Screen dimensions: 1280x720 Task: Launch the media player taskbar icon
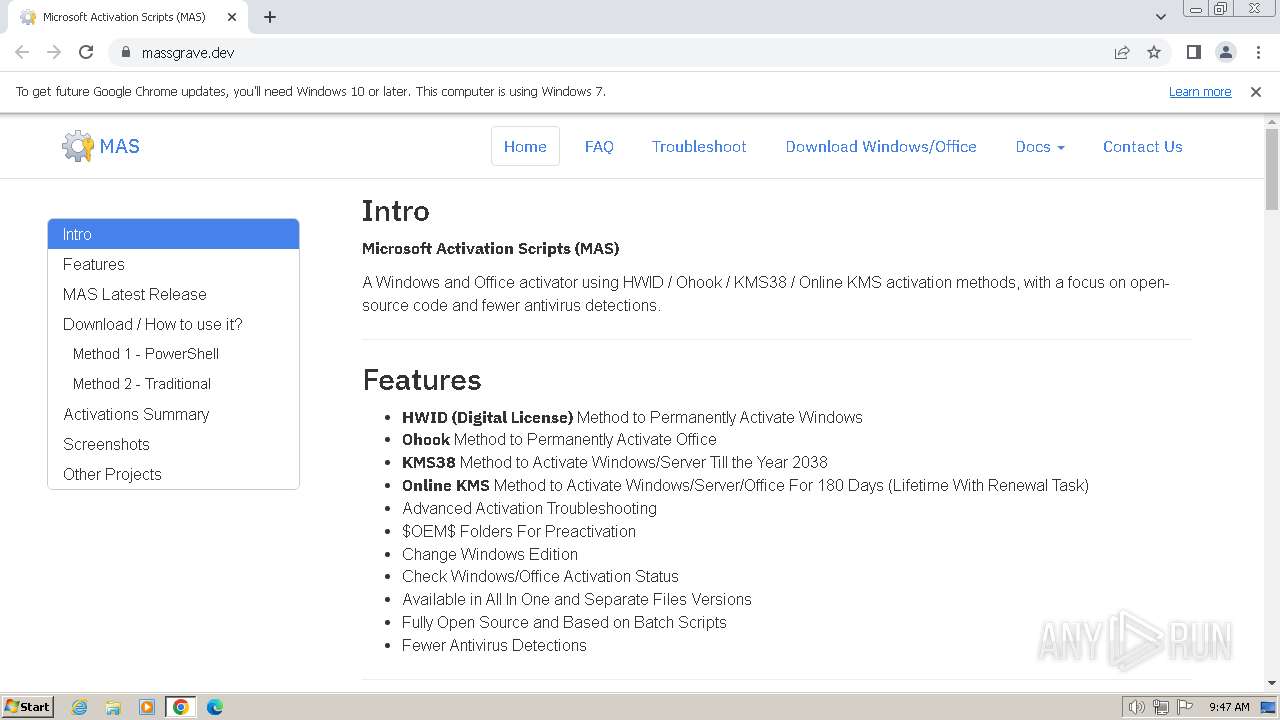click(x=147, y=707)
